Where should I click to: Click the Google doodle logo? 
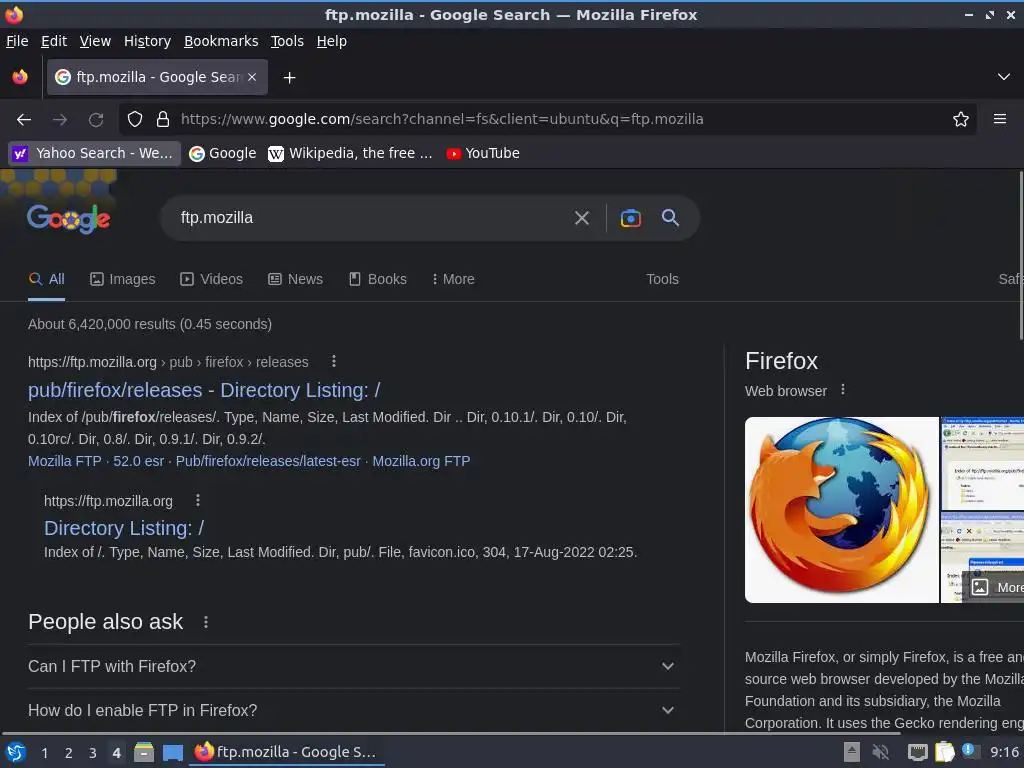pos(69,218)
